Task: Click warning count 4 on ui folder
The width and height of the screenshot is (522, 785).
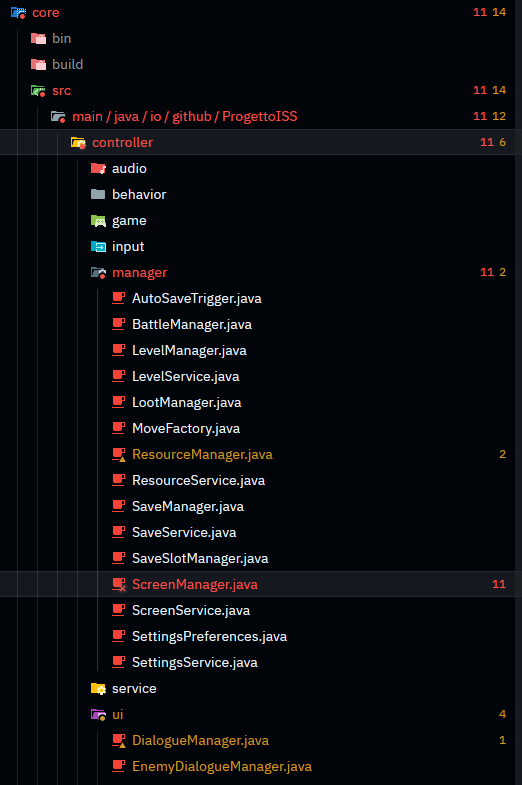Action: 502,714
